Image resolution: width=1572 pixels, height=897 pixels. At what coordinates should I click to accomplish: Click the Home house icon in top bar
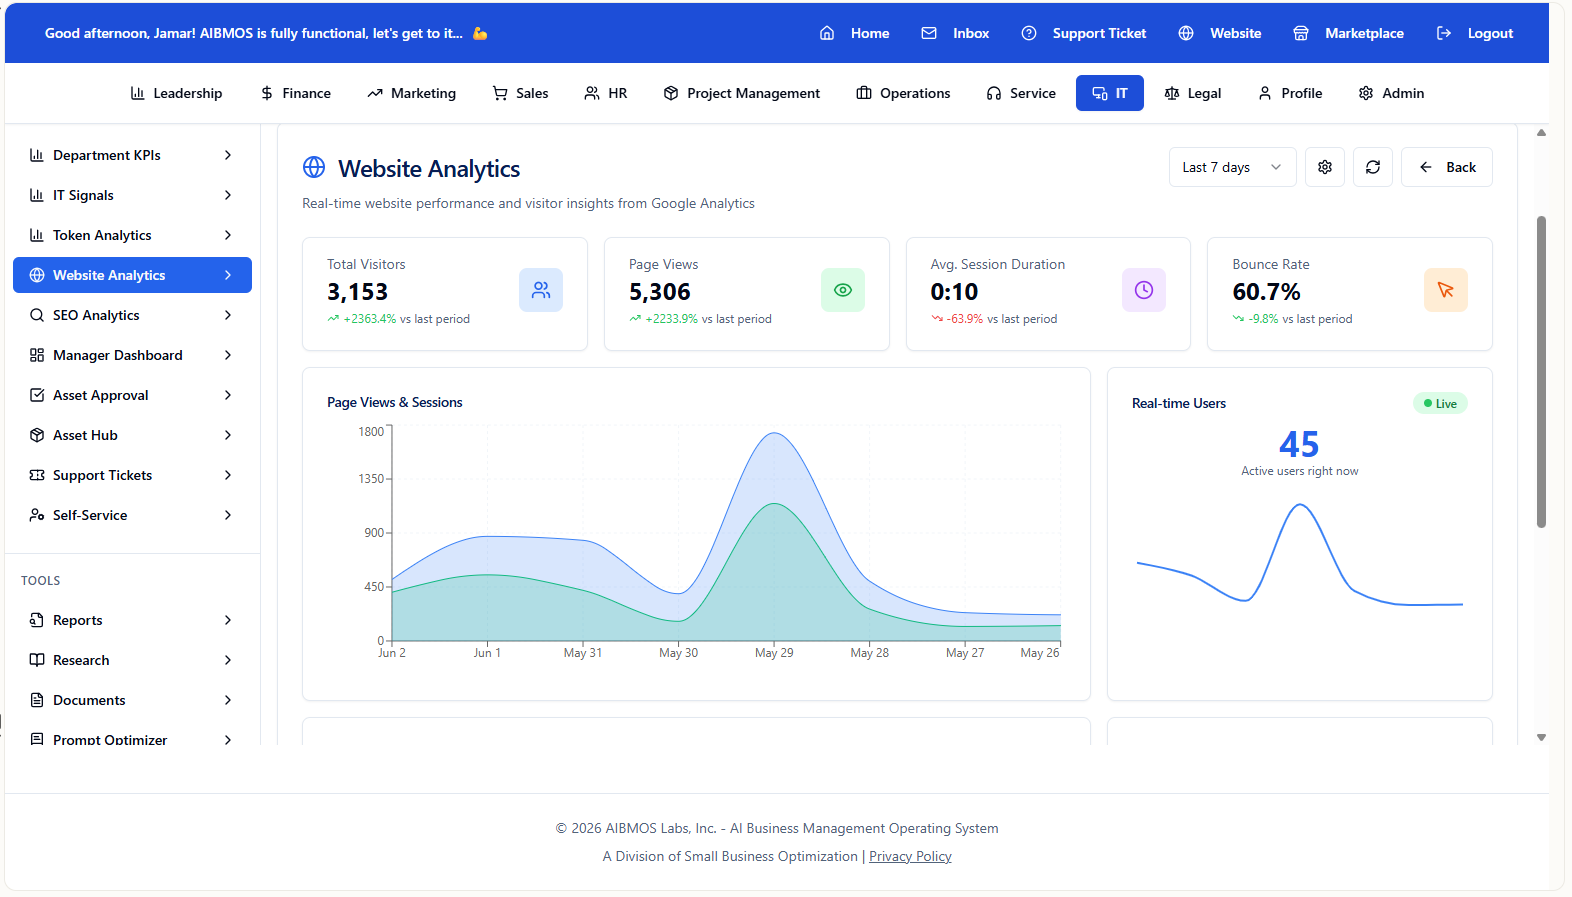pyautogui.click(x=827, y=33)
